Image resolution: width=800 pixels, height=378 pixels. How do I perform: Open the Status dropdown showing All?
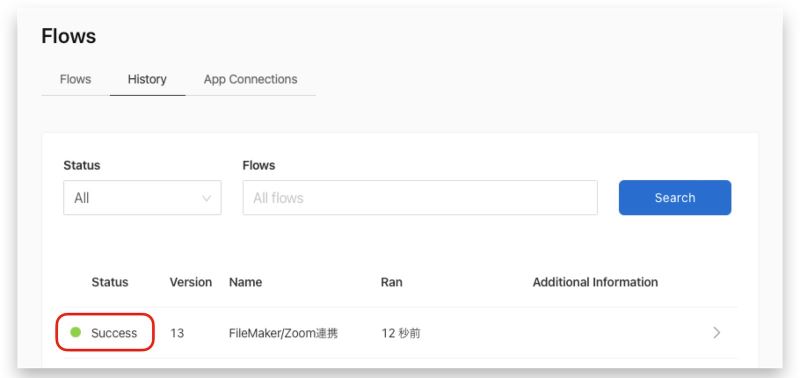pyautogui.click(x=142, y=197)
